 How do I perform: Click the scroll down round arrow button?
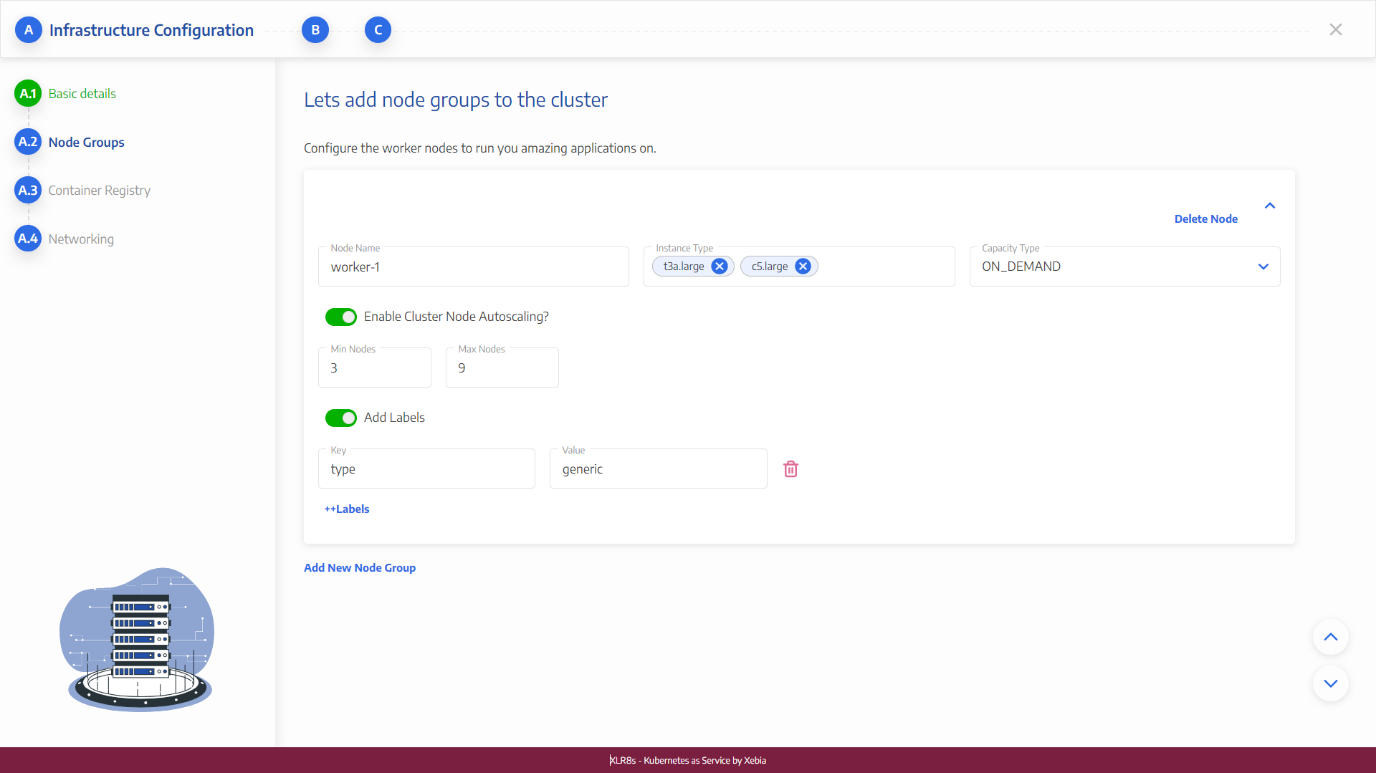click(1330, 683)
